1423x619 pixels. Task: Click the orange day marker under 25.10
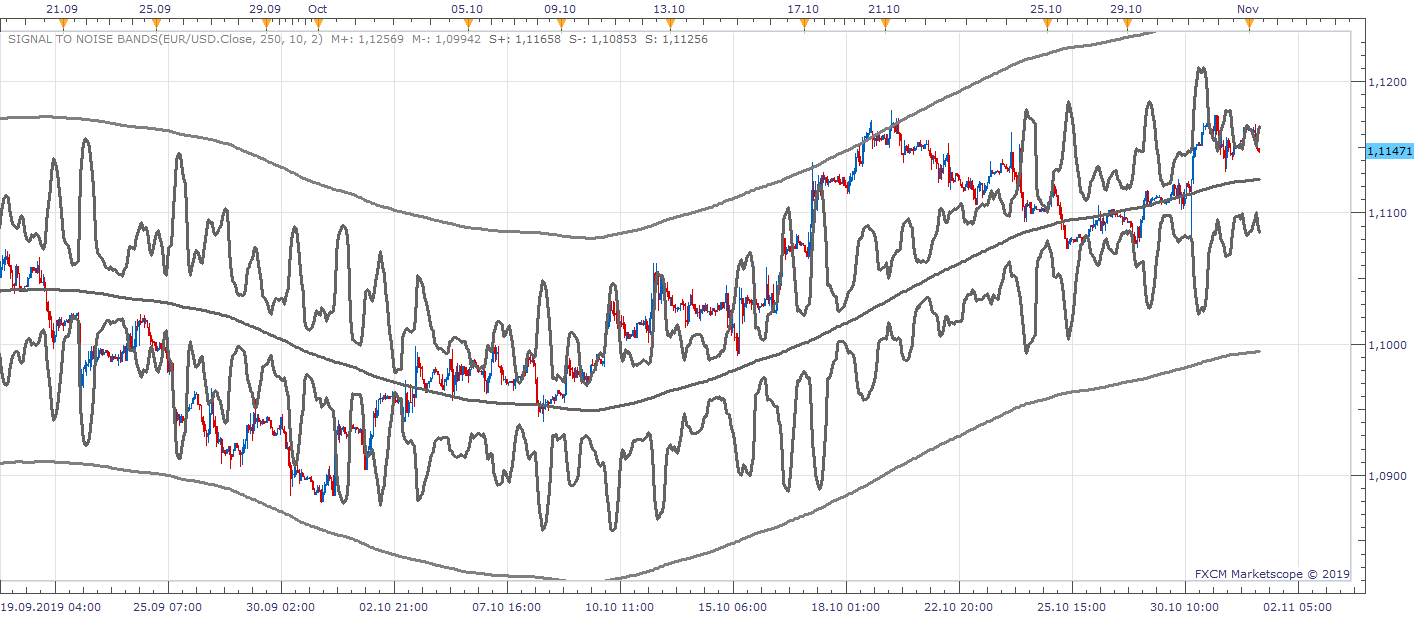(1047, 23)
